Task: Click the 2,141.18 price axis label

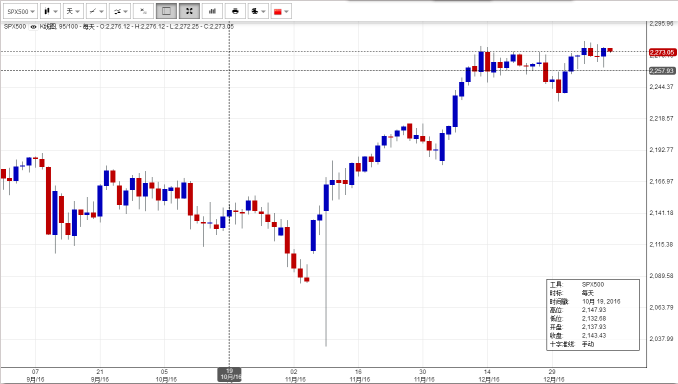Action: pyautogui.click(x=662, y=213)
